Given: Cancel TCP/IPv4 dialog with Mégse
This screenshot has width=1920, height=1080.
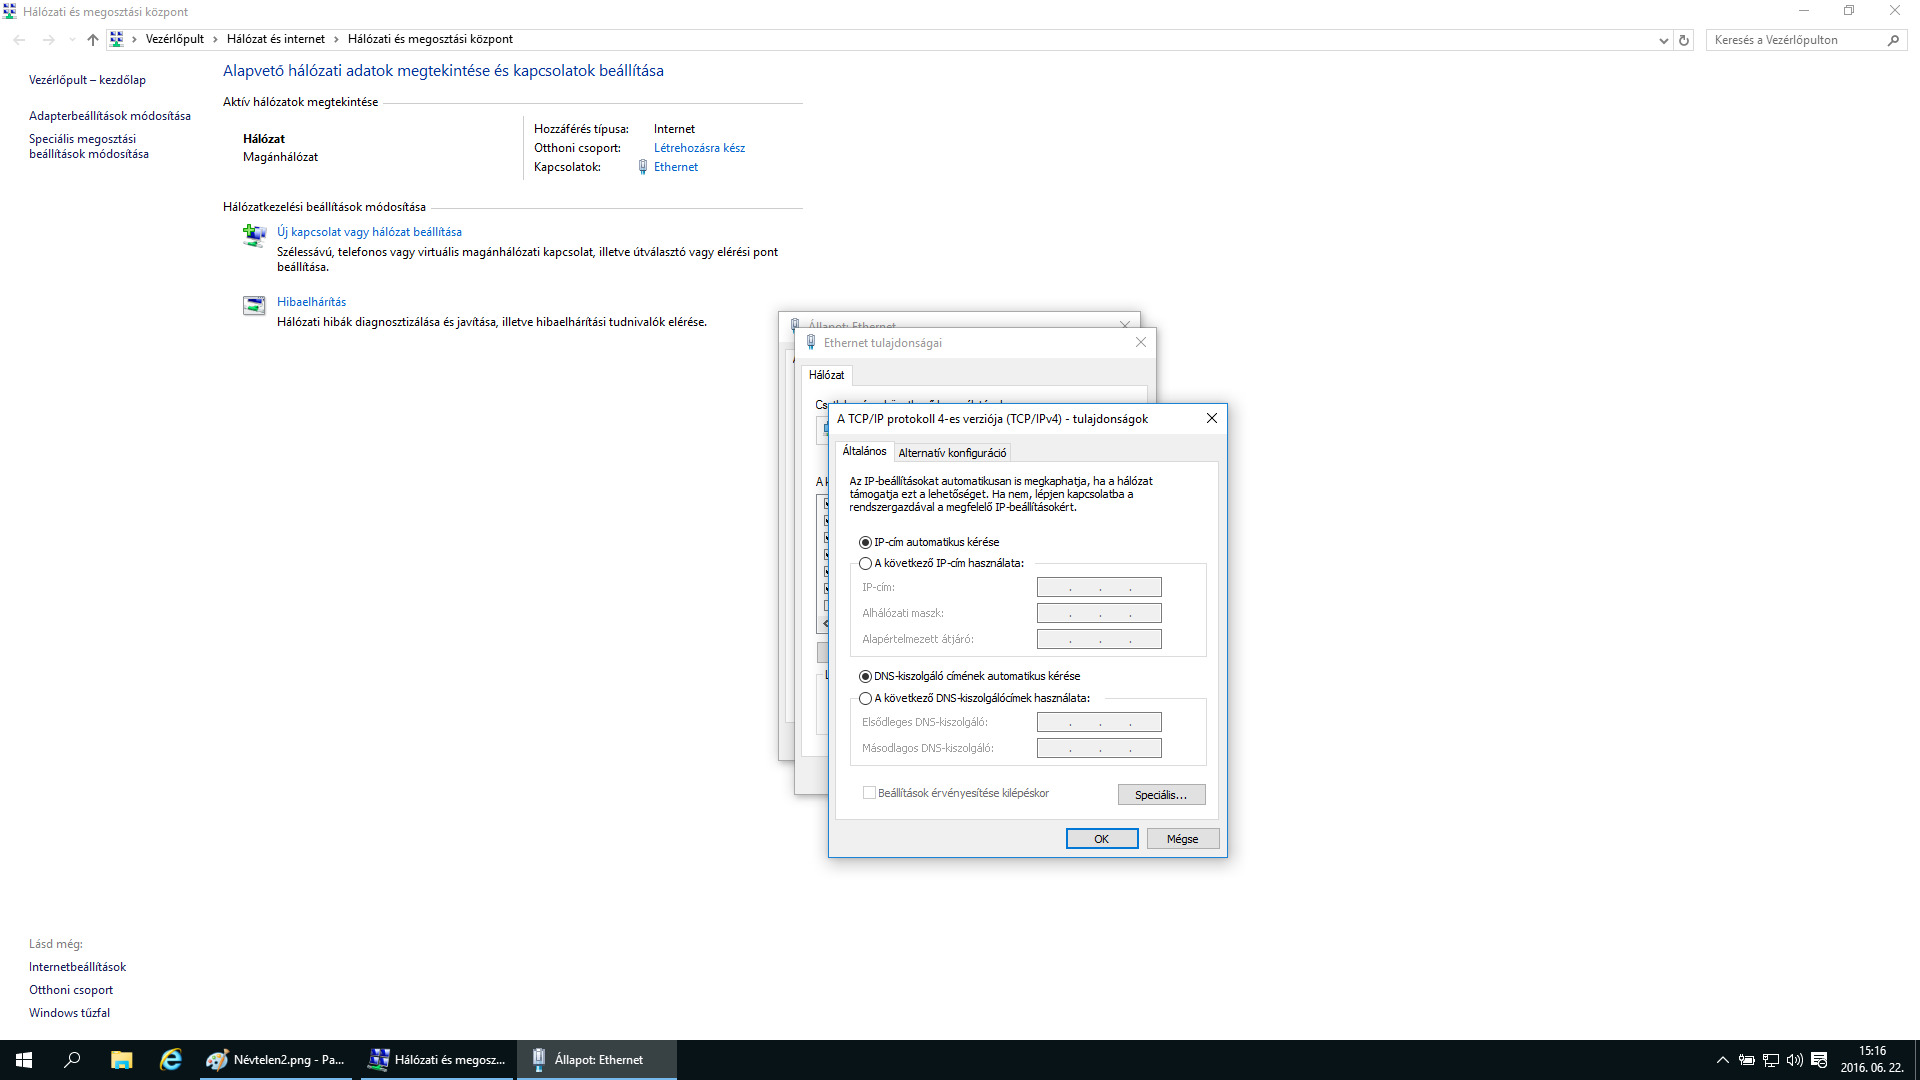Looking at the screenshot, I should pos(1183,839).
